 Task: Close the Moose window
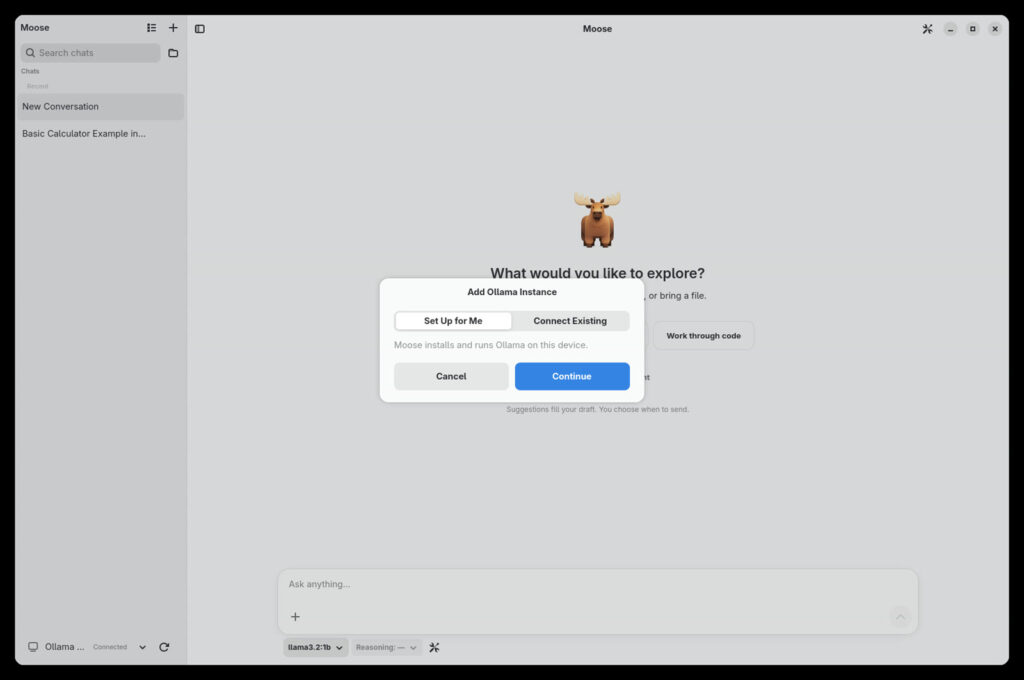(995, 29)
